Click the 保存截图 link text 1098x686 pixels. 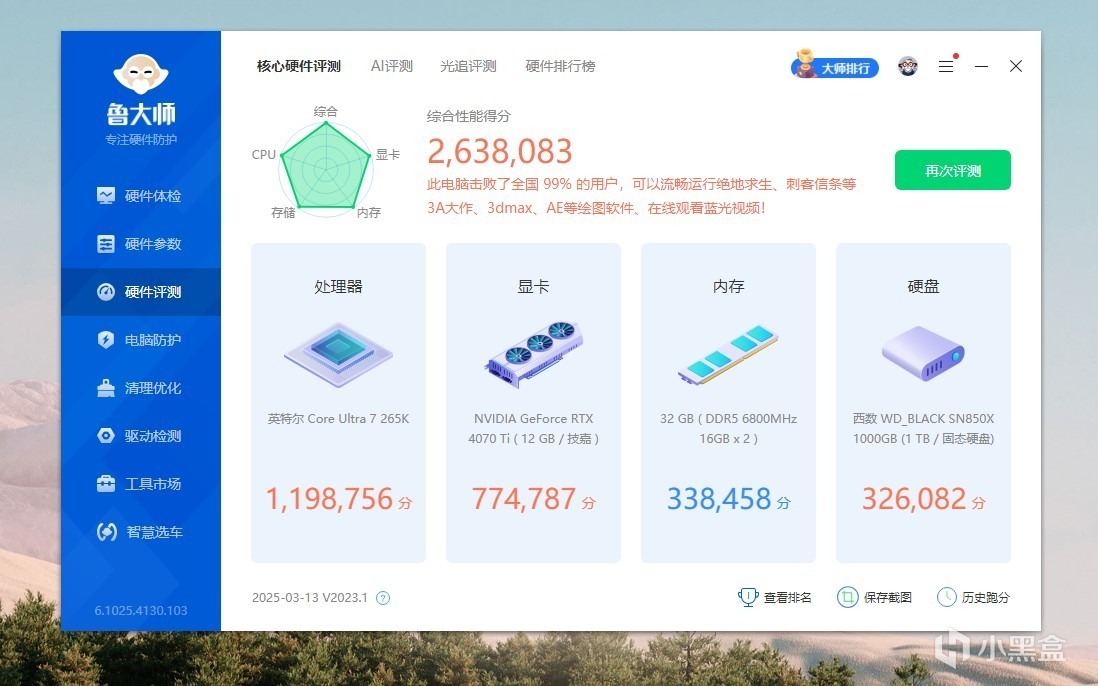[887, 598]
